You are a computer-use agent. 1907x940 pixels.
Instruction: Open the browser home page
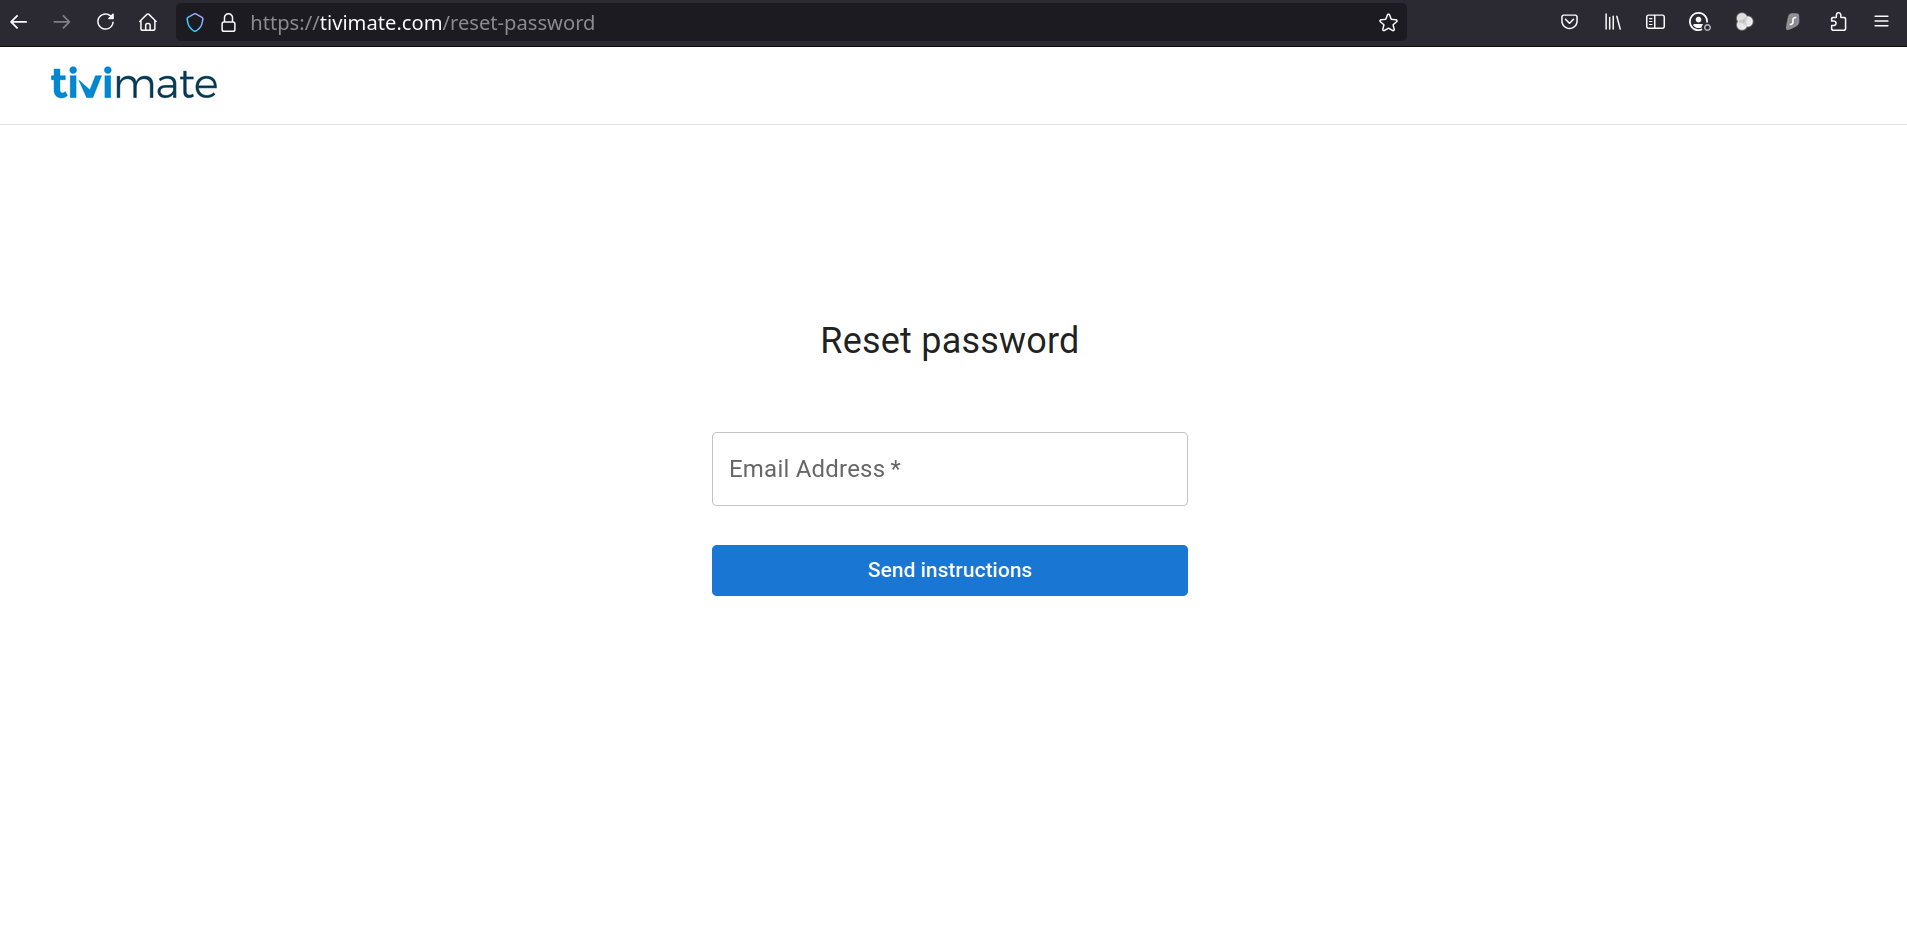pyautogui.click(x=148, y=22)
